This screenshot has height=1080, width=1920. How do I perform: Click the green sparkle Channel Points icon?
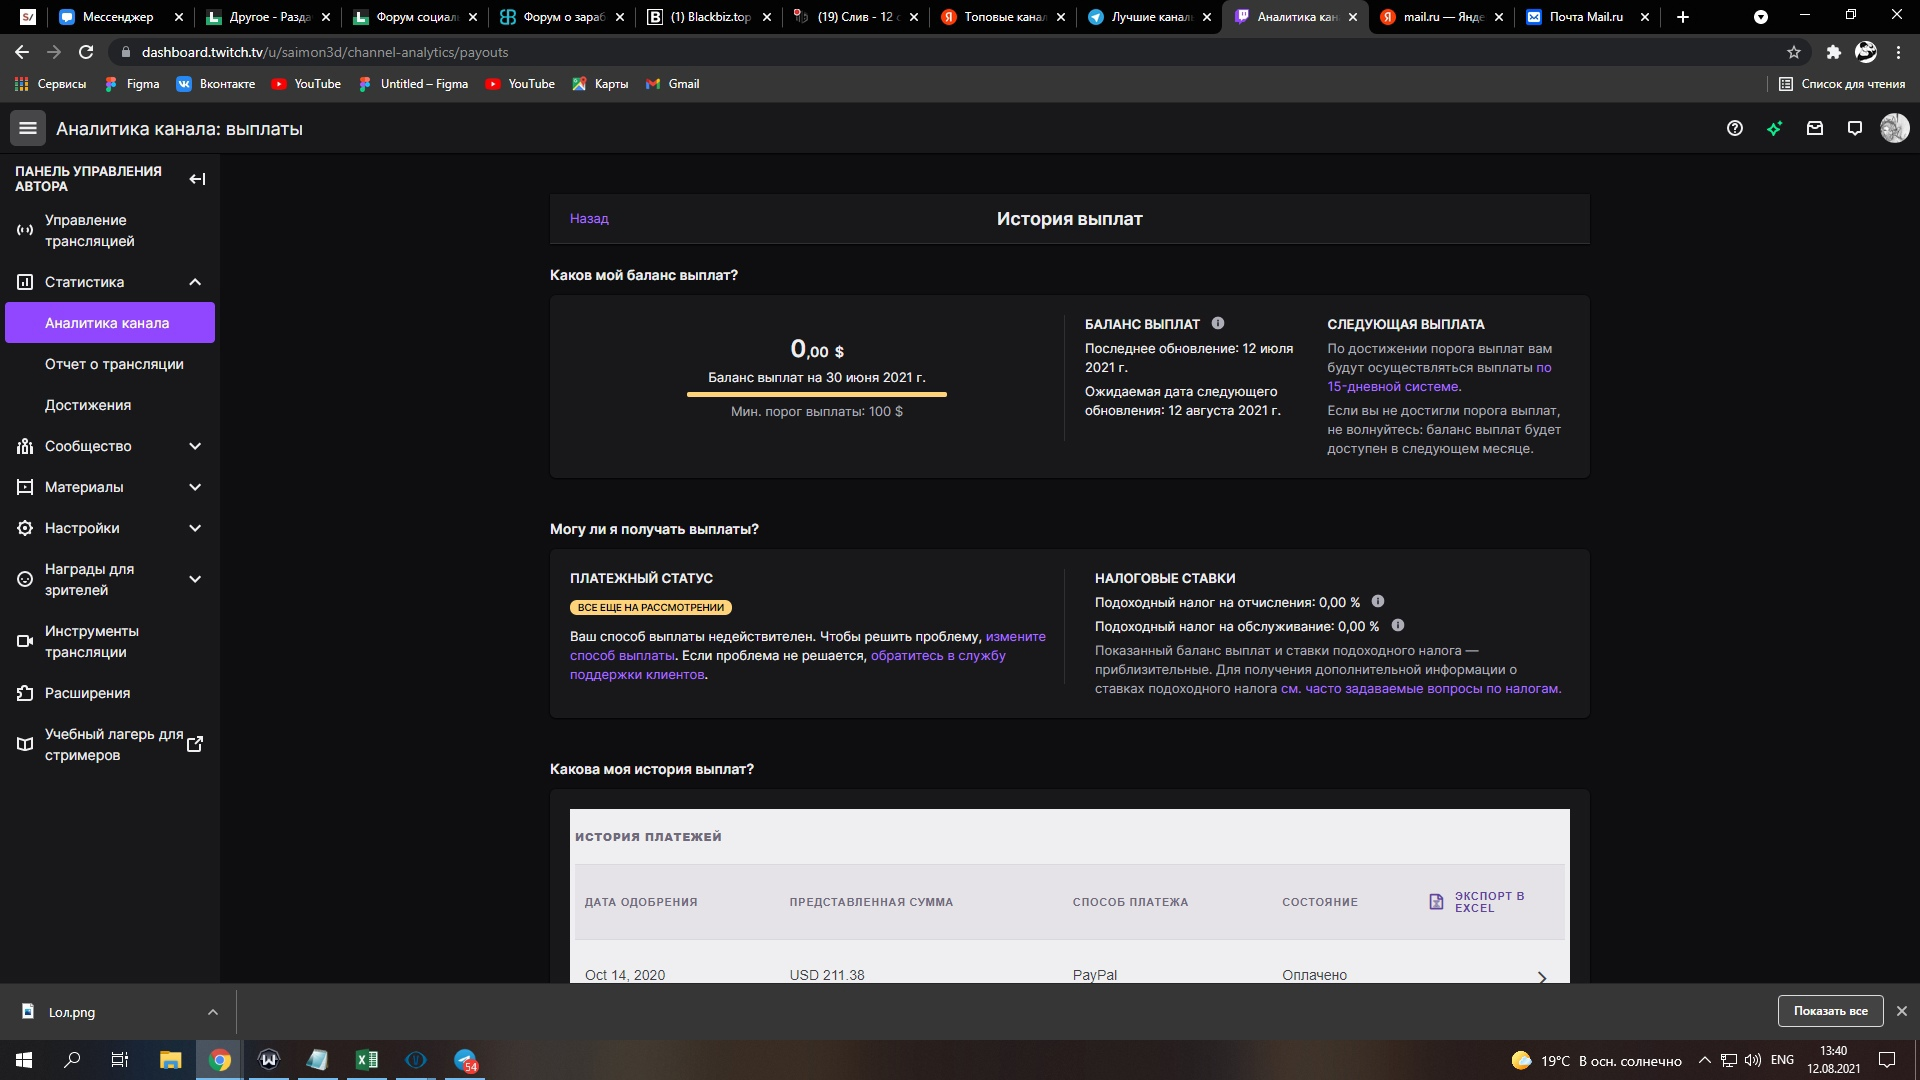click(x=1774, y=128)
